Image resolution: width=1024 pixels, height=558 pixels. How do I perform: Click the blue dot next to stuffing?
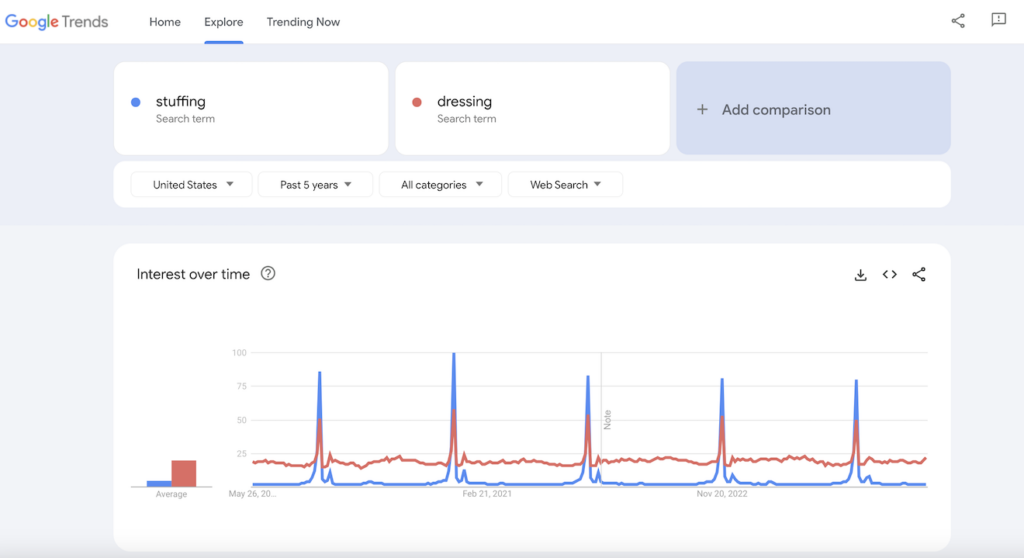coord(136,102)
